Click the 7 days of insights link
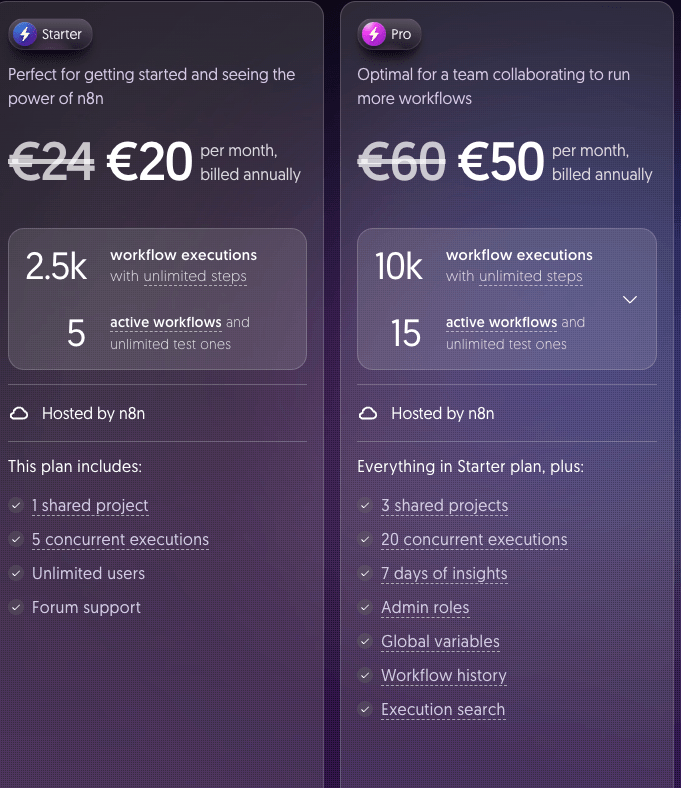Image resolution: width=681 pixels, height=788 pixels. [444, 573]
